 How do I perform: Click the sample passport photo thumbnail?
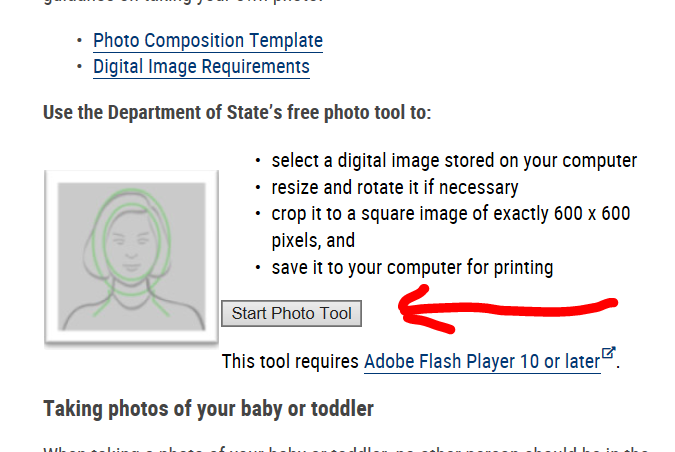[x=131, y=257]
